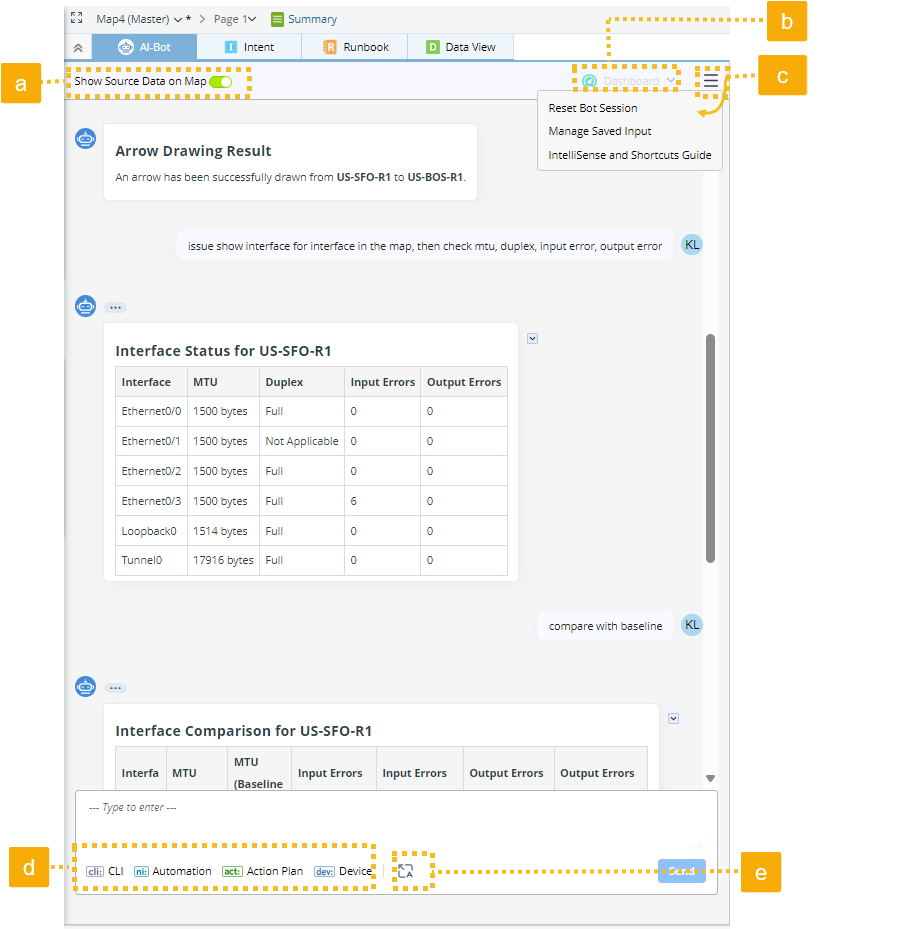
Task: Open the Page 1 dropdown
Action: pos(251,19)
